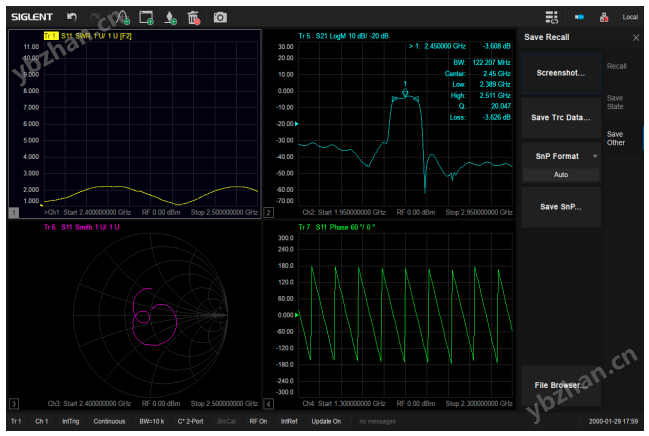
Task: Switch to the Recall tab
Action: click(x=617, y=66)
